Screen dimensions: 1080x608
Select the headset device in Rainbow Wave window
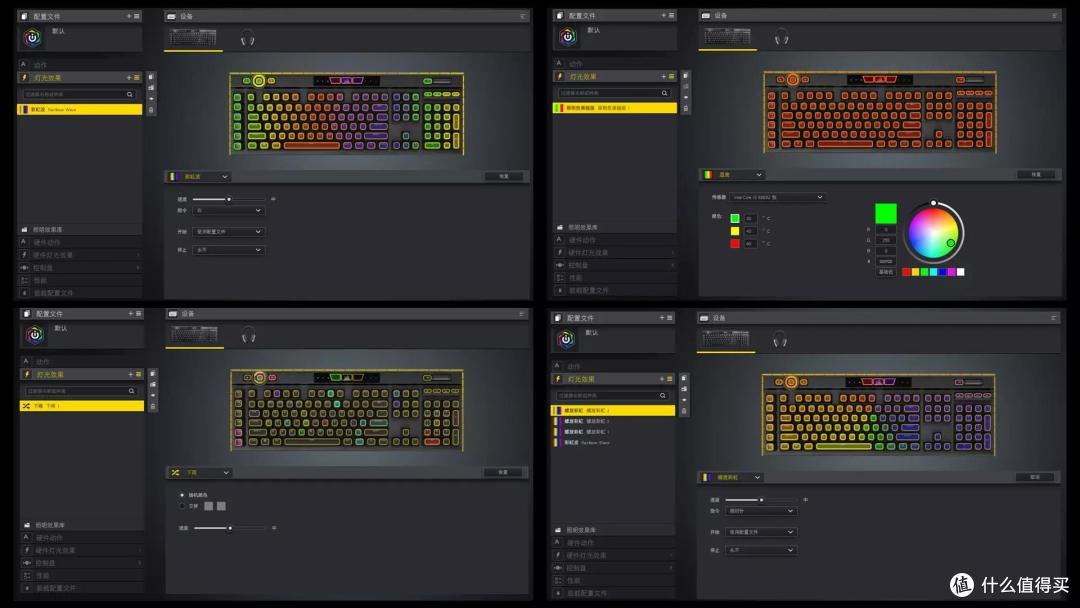coord(247,39)
